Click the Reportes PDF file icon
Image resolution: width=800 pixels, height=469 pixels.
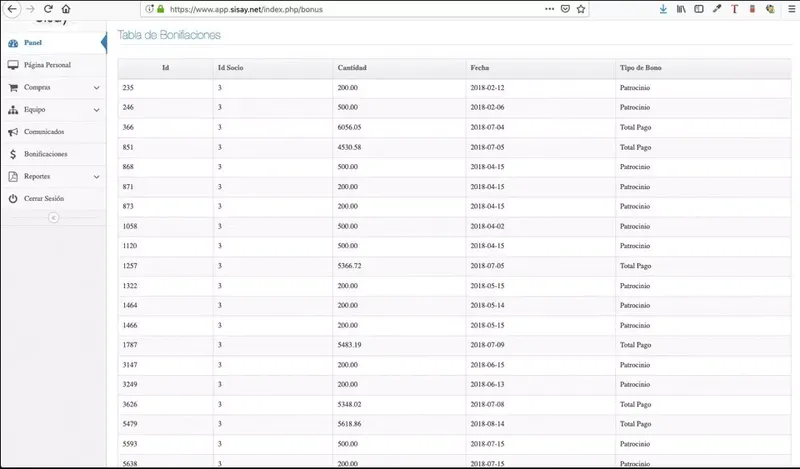click(x=13, y=177)
